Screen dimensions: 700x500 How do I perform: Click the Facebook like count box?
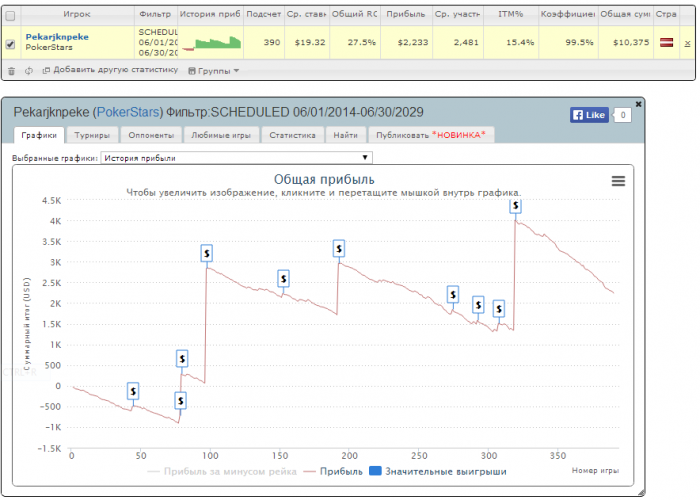pyautogui.click(x=623, y=115)
